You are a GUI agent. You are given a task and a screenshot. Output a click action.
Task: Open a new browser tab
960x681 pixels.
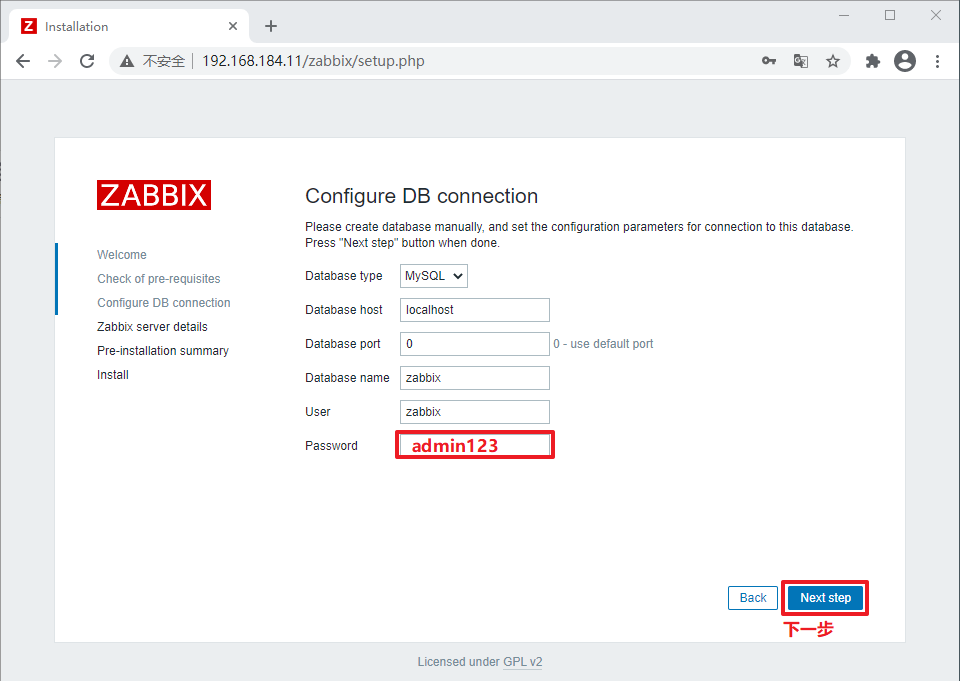coord(271,26)
